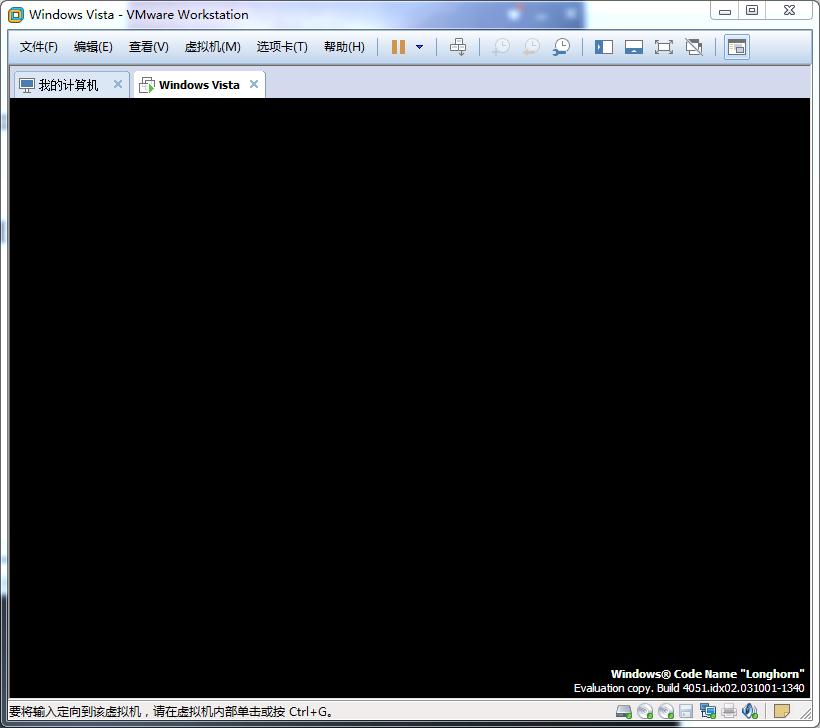Toggle the console view button

pos(737,47)
